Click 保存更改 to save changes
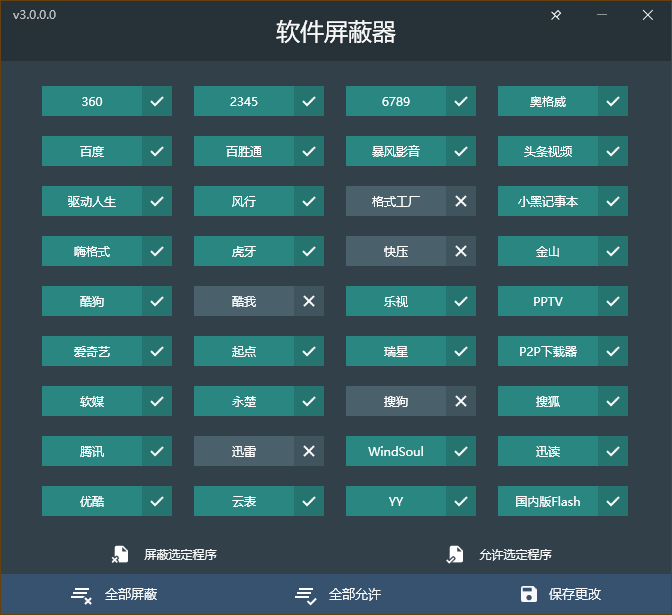Image resolution: width=672 pixels, height=615 pixels. coord(575,594)
